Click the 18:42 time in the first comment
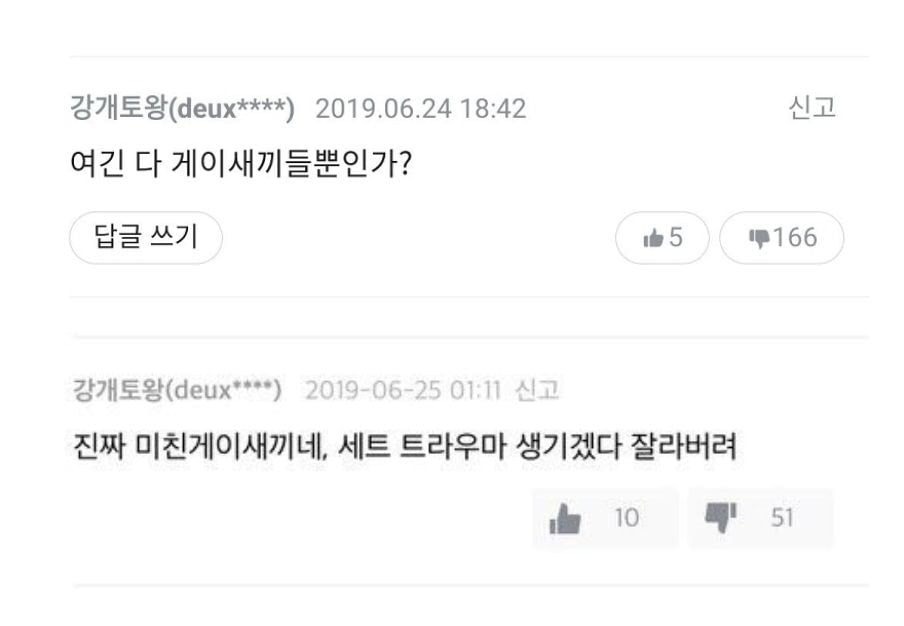 pos(493,108)
